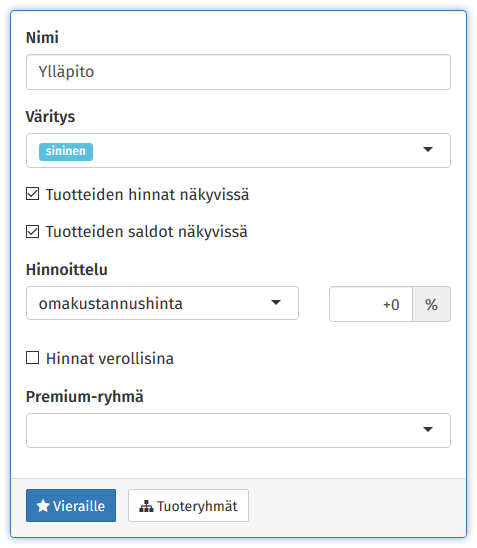Click the sitemap icon on Tuoteryhmät button
The width and height of the screenshot is (477, 548).
click(x=146, y=506)
